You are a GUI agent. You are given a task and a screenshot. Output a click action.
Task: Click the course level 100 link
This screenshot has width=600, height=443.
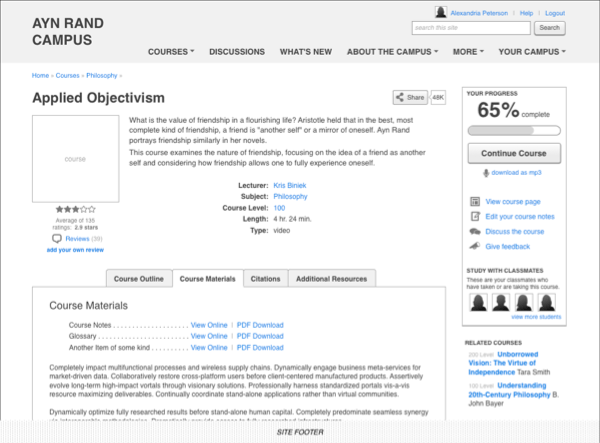[x=279, y=208]
